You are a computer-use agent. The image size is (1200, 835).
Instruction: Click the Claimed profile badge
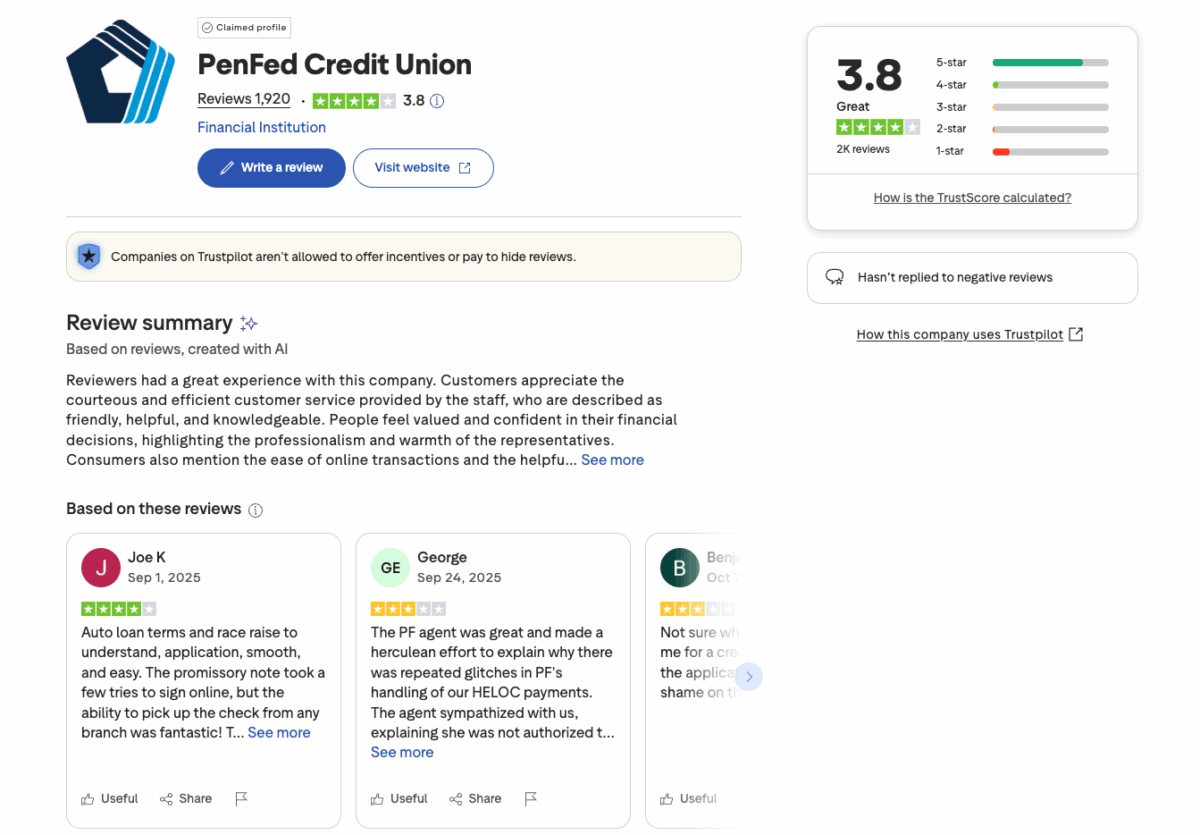click(243, 27)
